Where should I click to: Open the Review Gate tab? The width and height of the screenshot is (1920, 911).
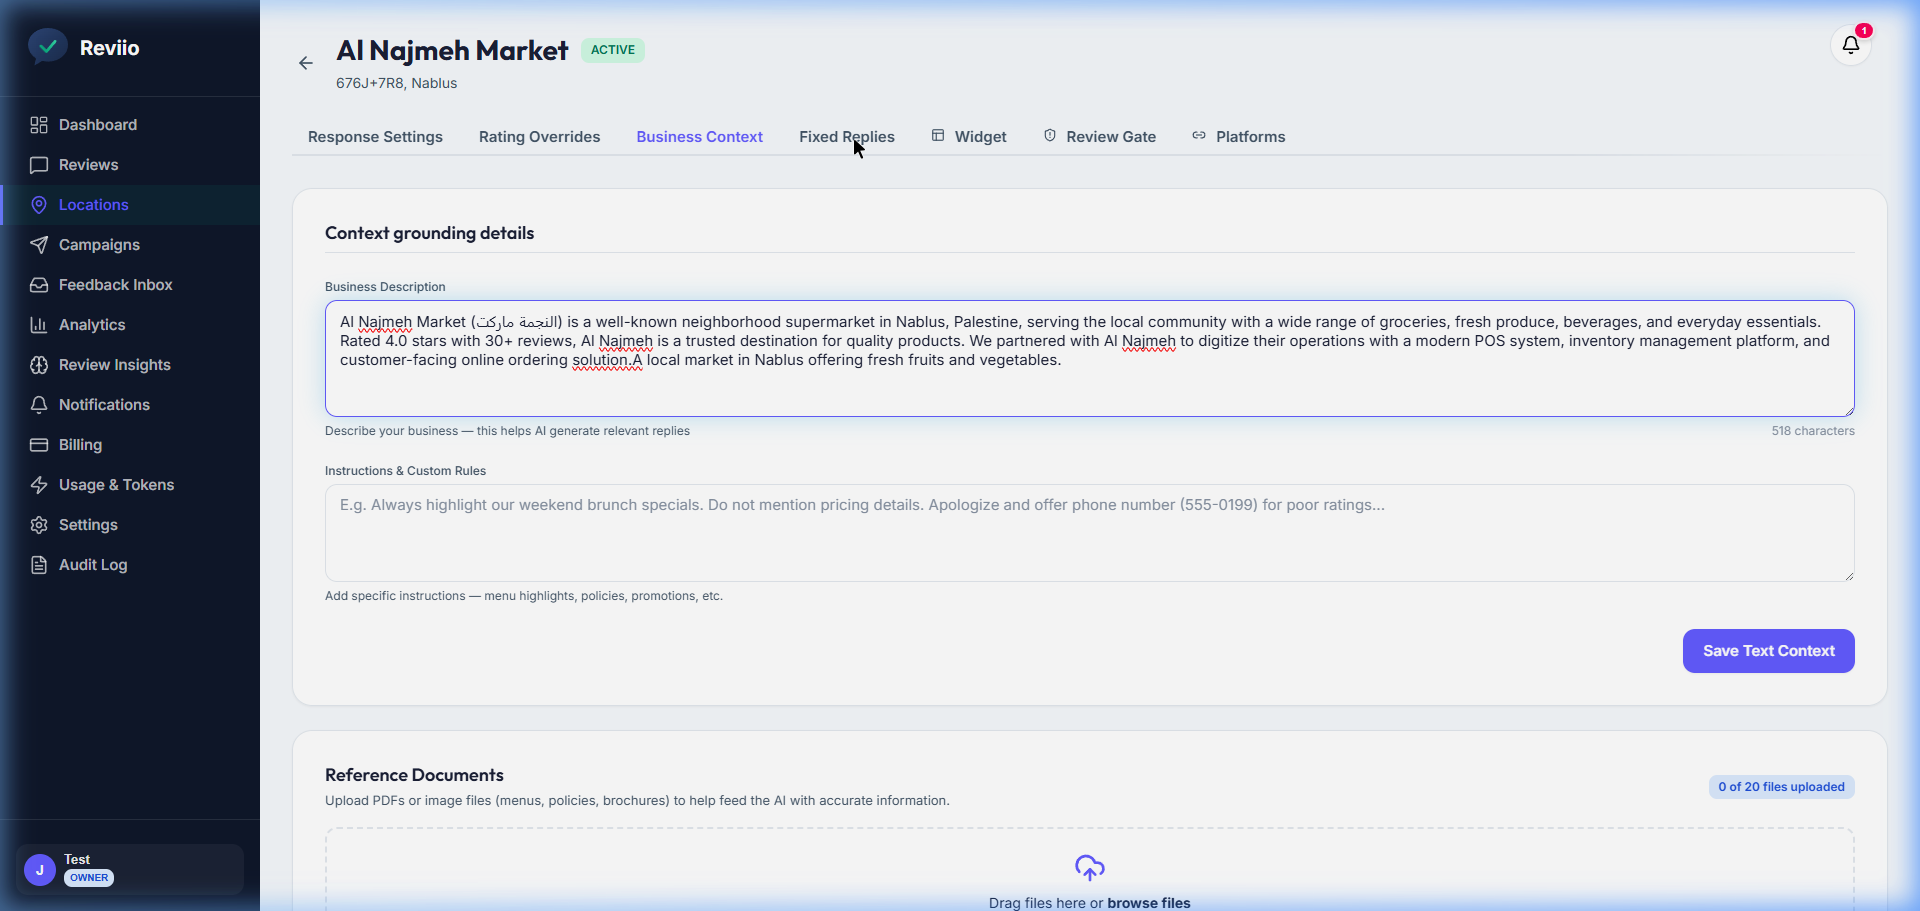[x=1100, y=137]
